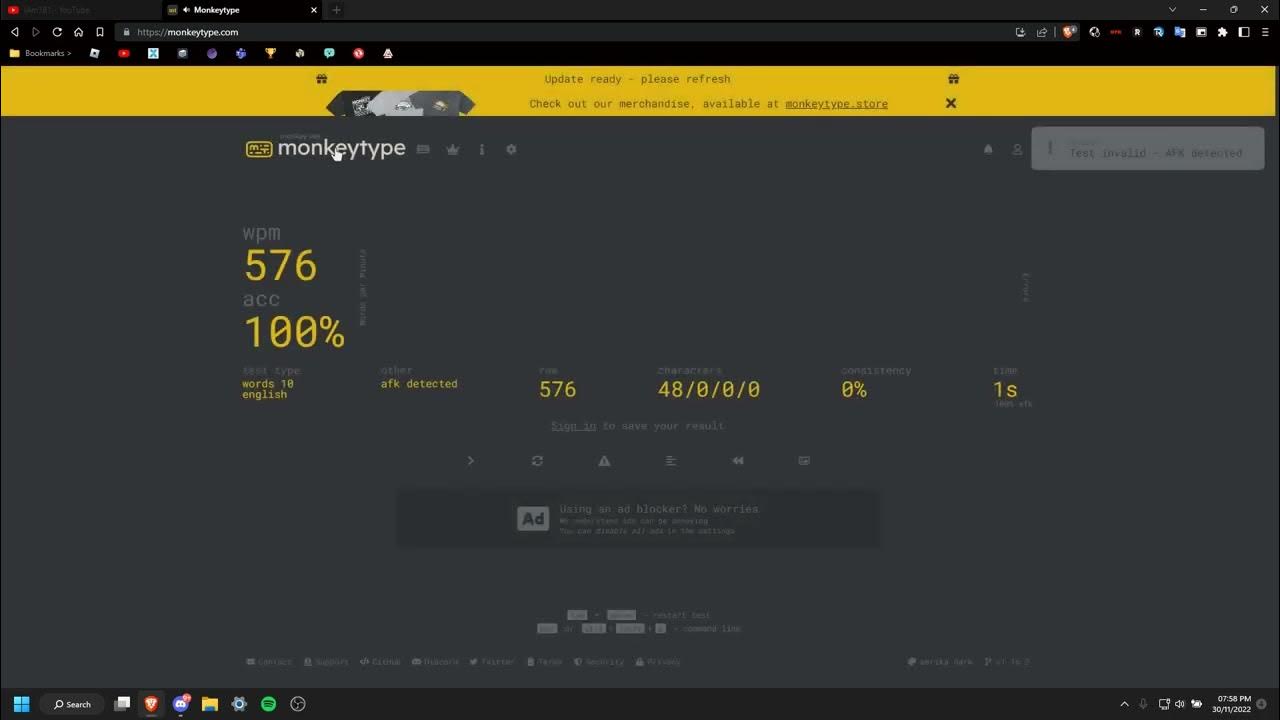The height and width of the screenshot is (720, 1280).
Task: Reload the page
Action: 57,32
